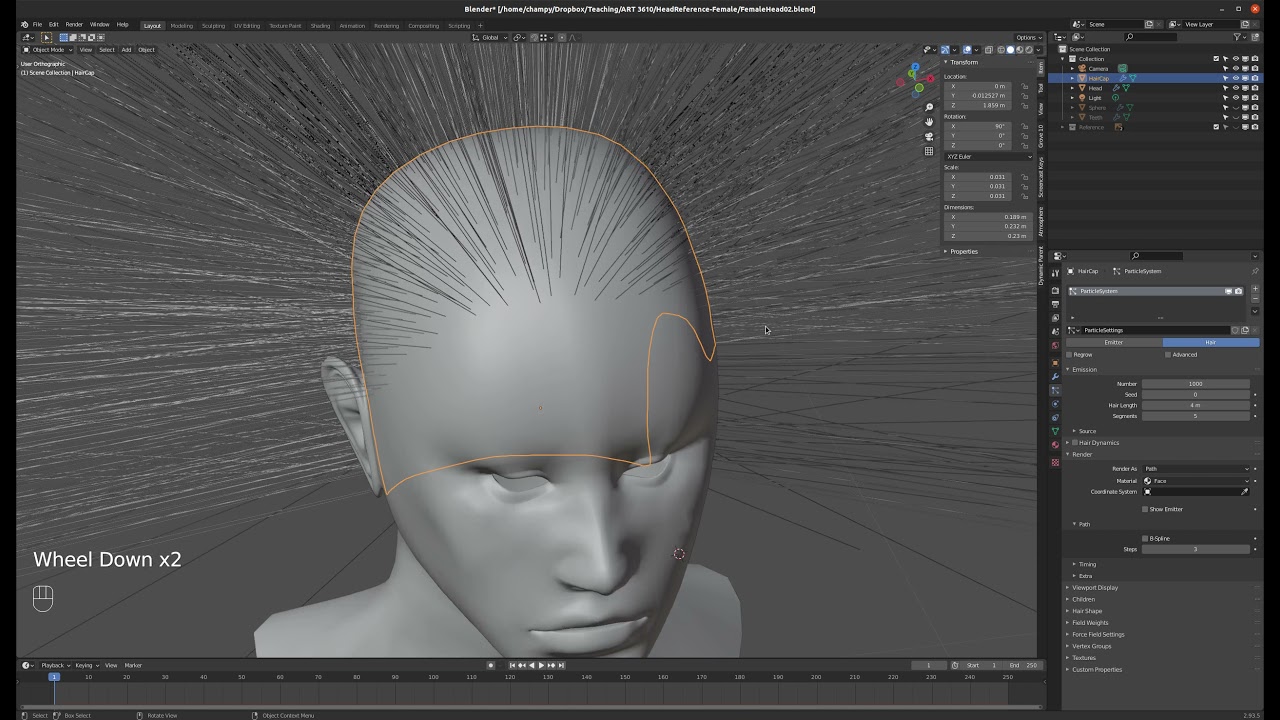The width and height of the screenshot is (1280, 720).
Task: Open the File menu
Action: click(37, 24)
